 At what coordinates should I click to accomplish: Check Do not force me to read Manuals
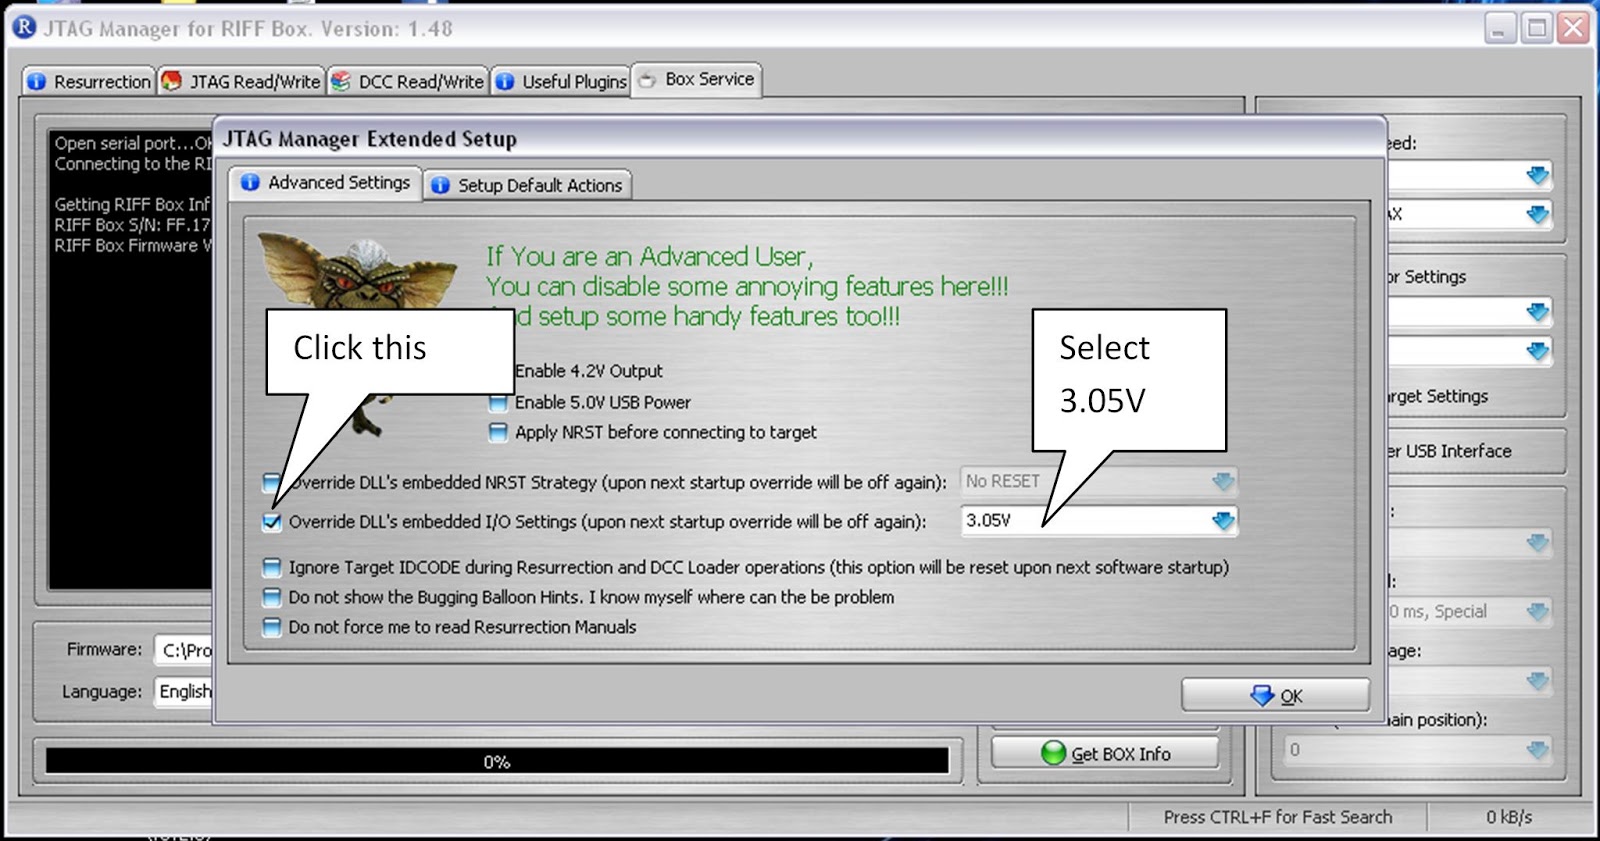pyautogui.click(x=272, y=627)
